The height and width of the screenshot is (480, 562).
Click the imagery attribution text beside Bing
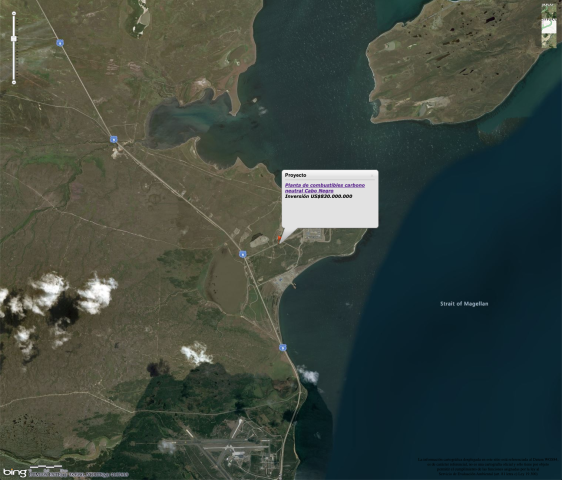coord(78,474)
